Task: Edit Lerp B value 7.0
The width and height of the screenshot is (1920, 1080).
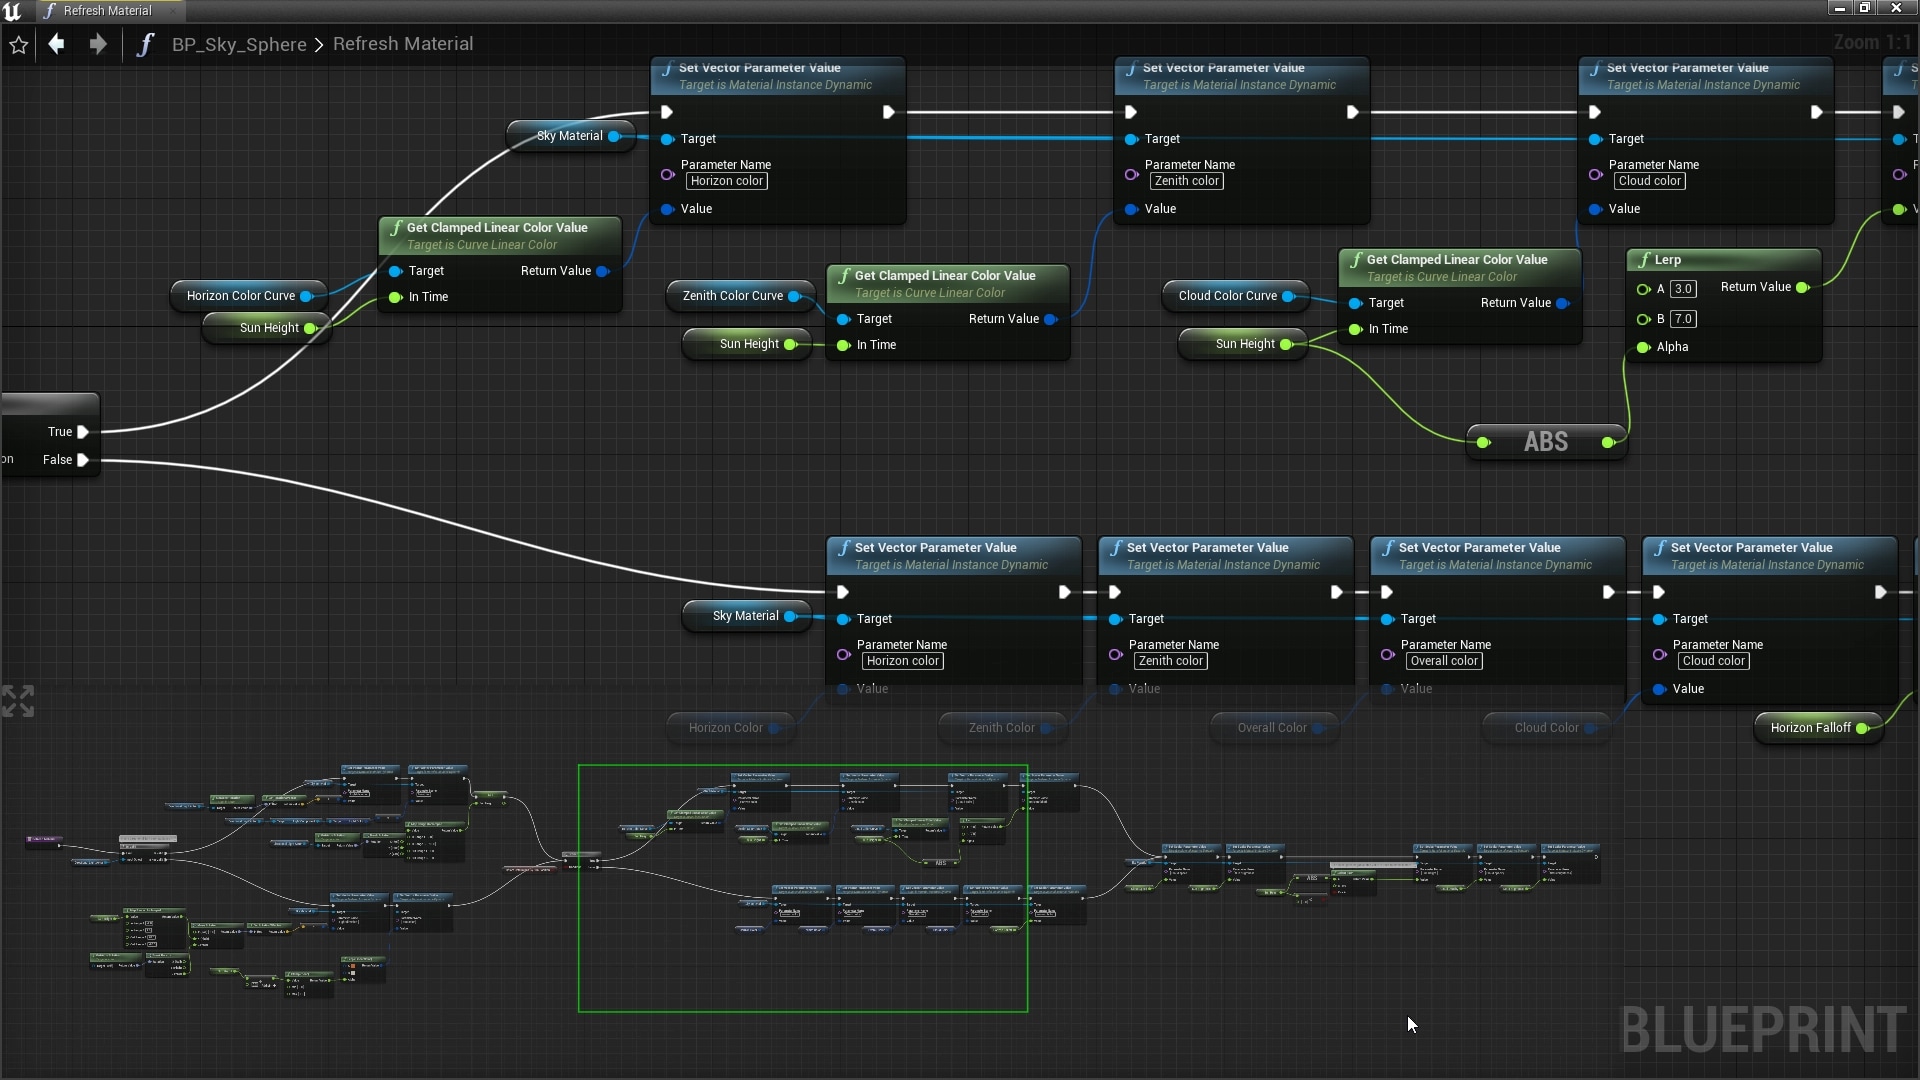Action: pyautogui.click(x=1684, y=319)
